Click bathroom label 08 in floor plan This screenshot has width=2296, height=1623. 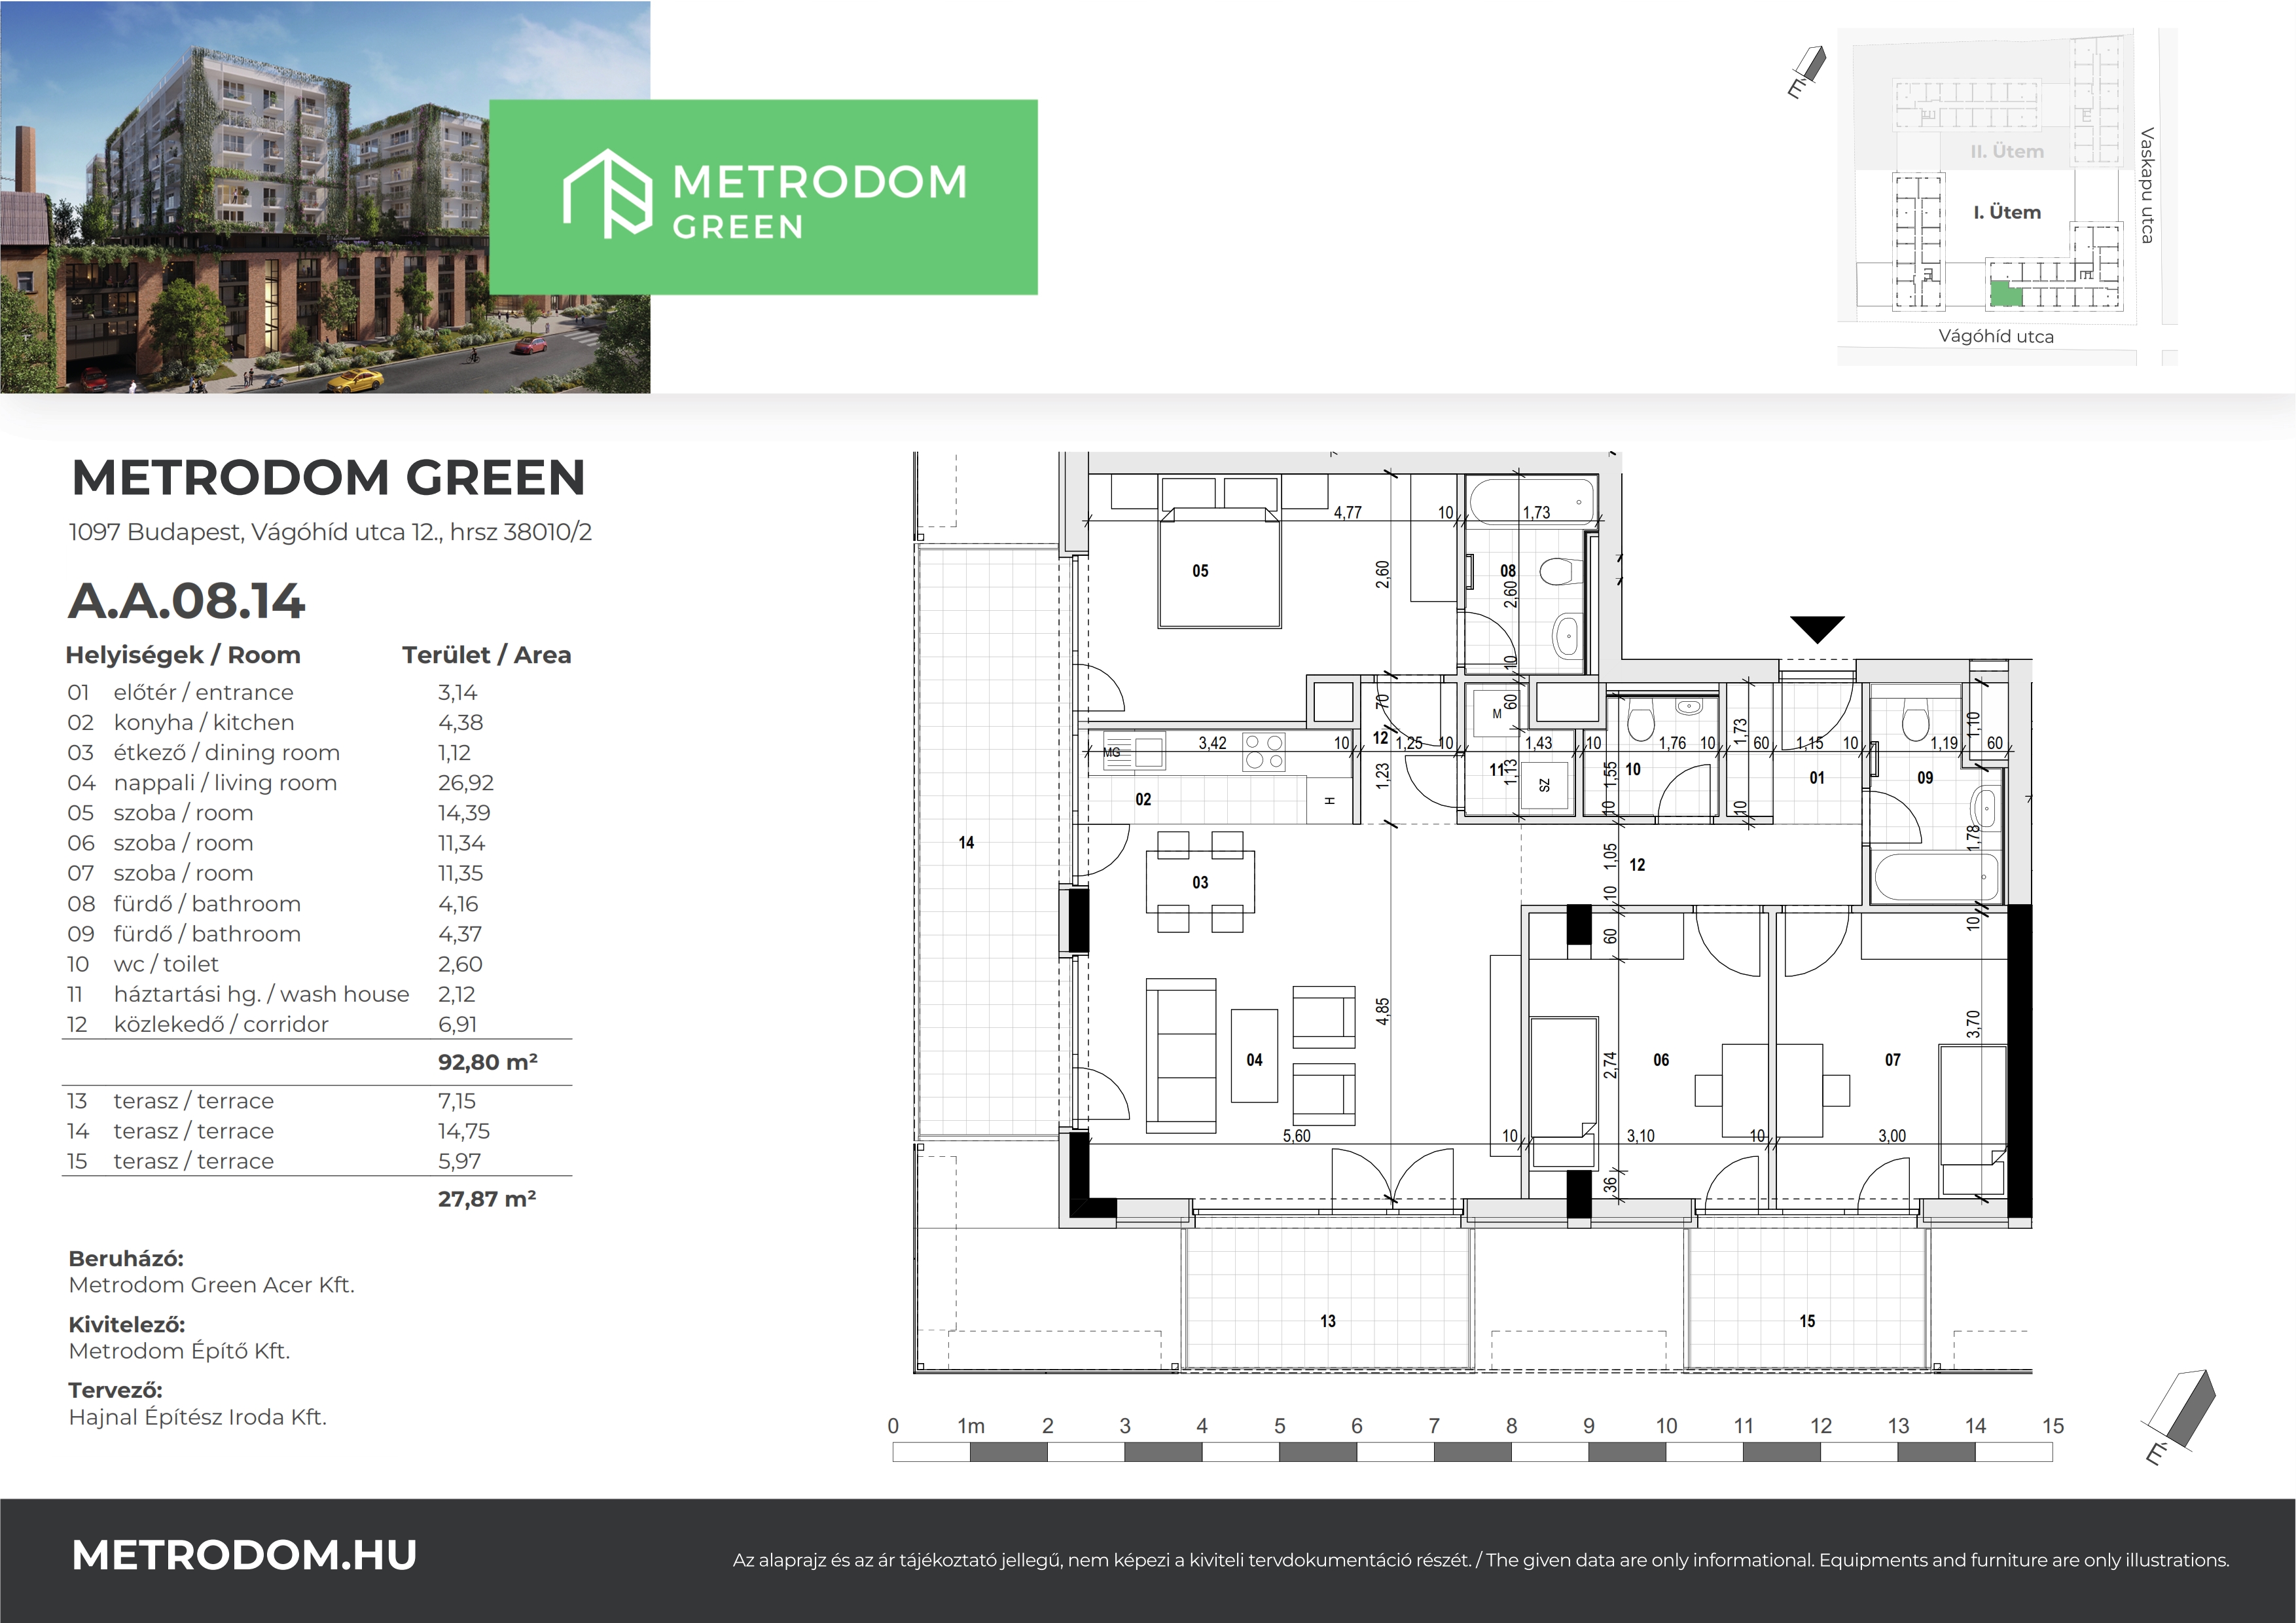click(x=1508, y=571)
